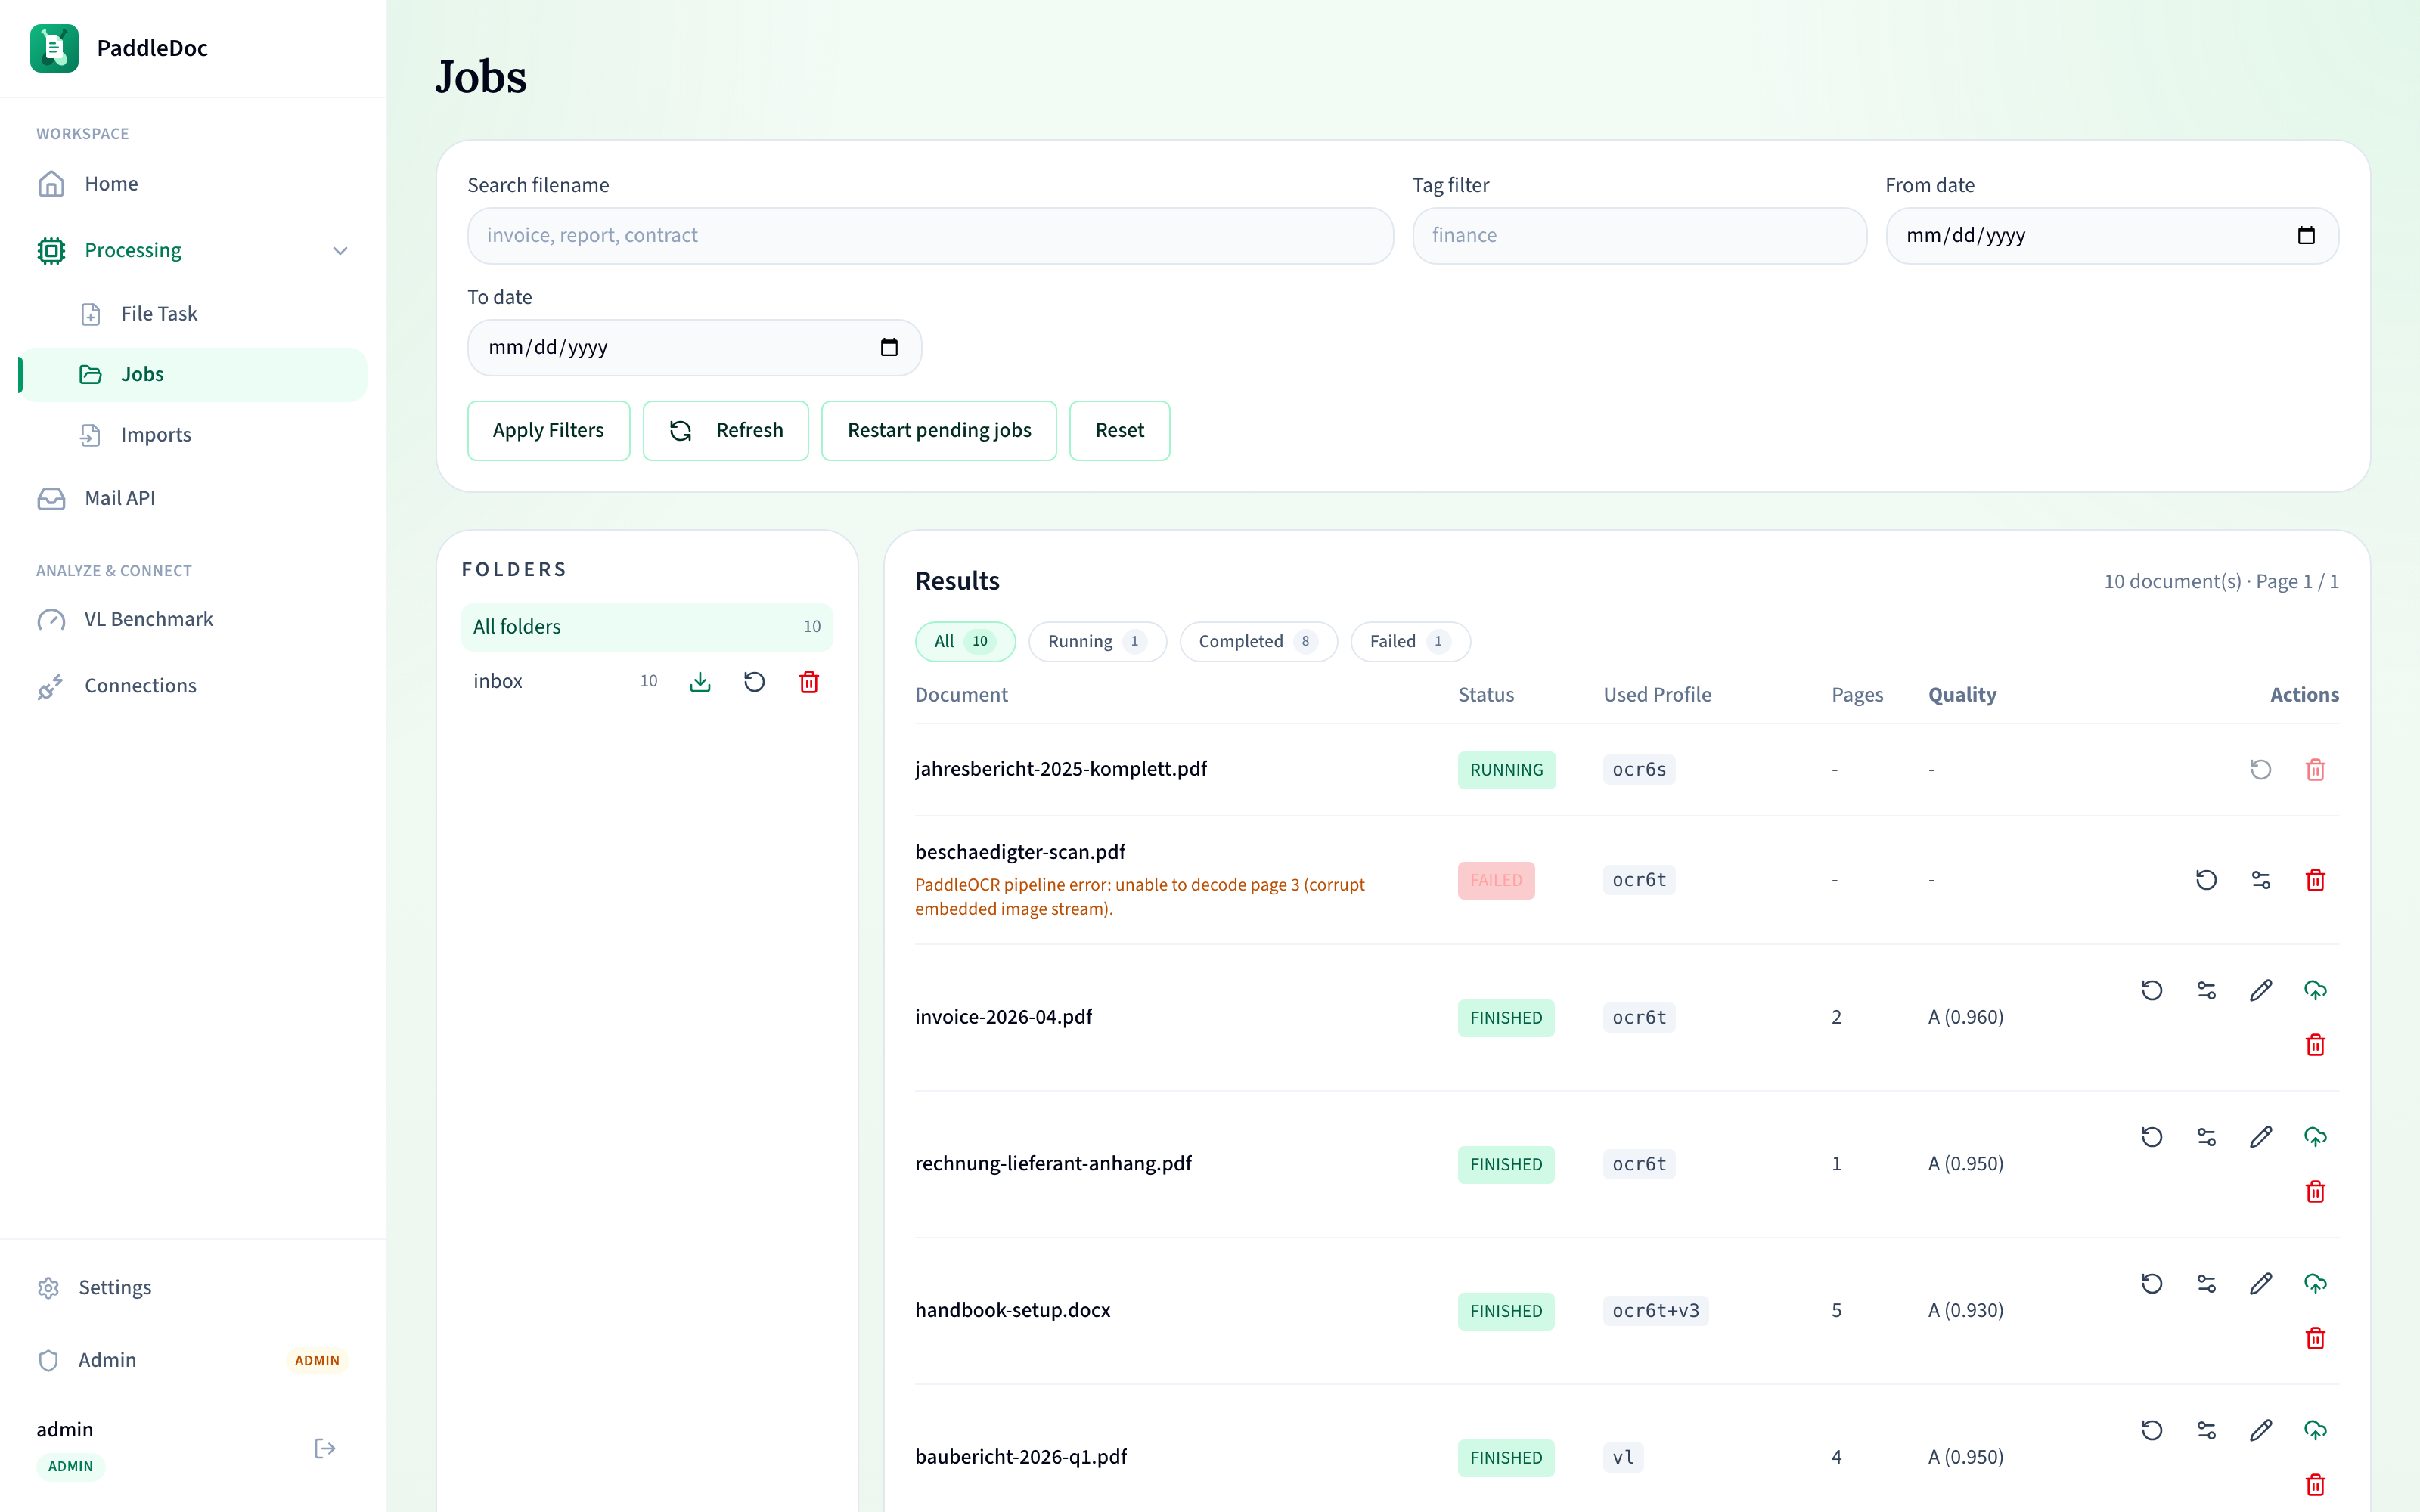Filter results by Completed
The width and height of the screenshot is (2420, 1512).
tap(1258, 642)
